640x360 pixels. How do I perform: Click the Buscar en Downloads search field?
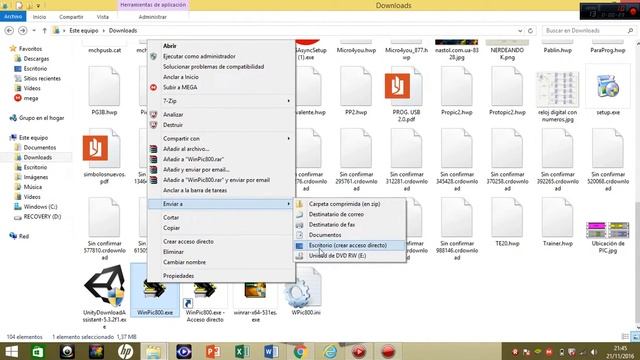tap(589, 31)
